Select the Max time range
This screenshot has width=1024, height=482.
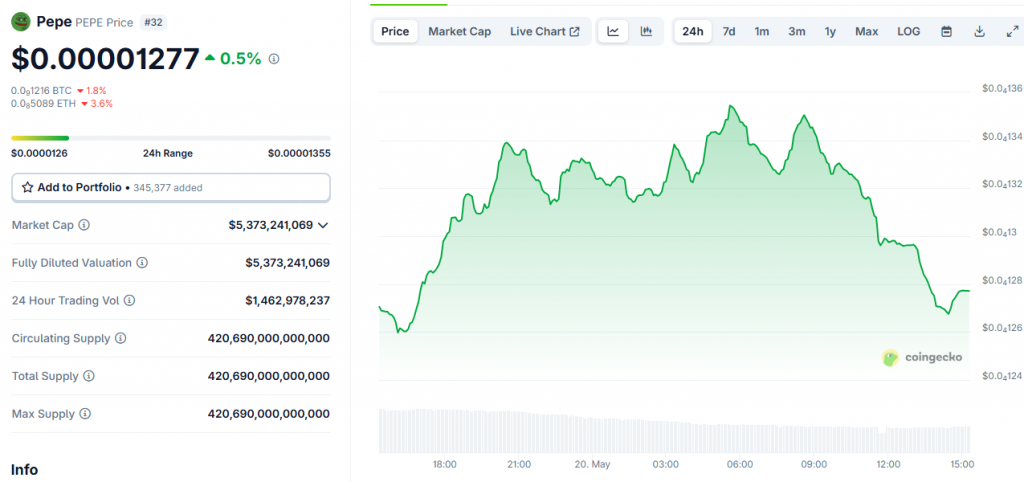[x=867, y=31]
